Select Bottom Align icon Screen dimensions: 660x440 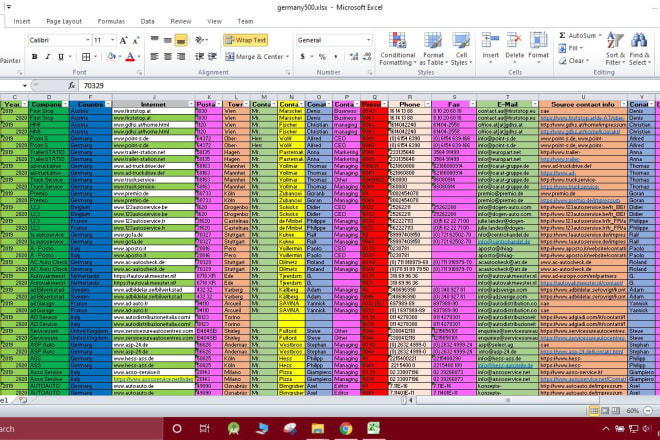click(181, 40)
